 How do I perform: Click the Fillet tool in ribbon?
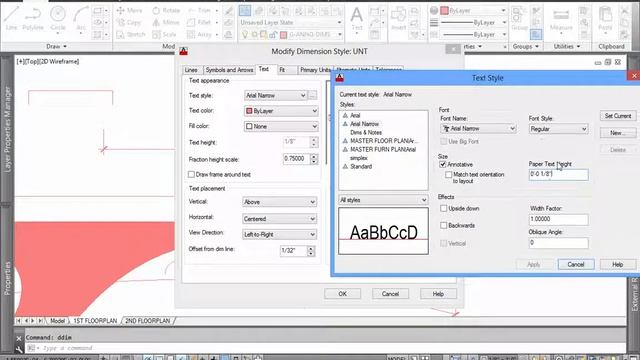(x=199, y=22)
